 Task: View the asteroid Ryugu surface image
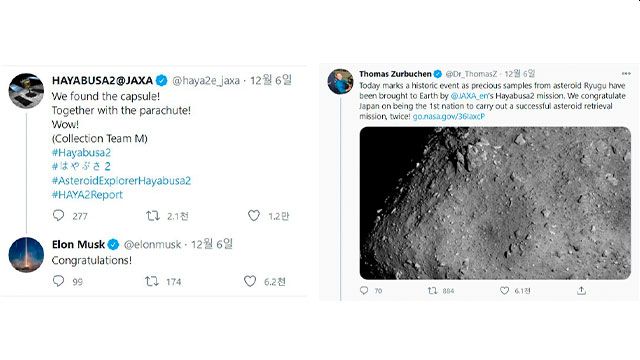tap(495, 203)
